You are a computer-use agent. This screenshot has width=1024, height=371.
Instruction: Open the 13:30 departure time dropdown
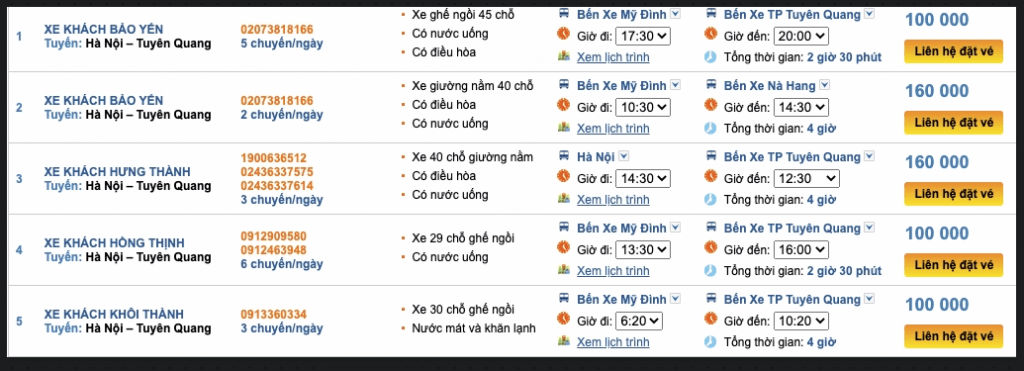643,250
